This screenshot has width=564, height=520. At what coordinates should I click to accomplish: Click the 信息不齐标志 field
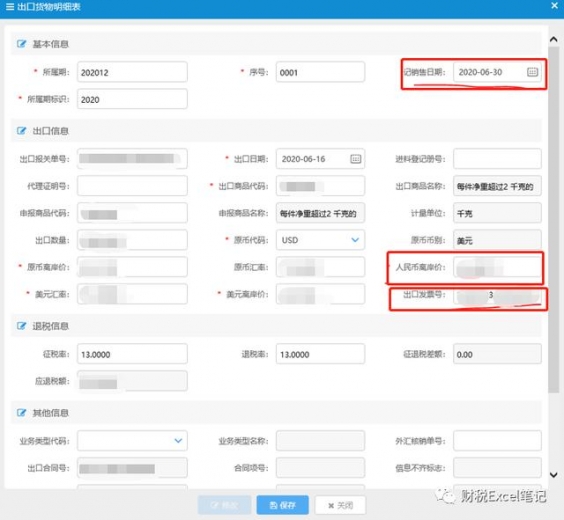point(497,467)
